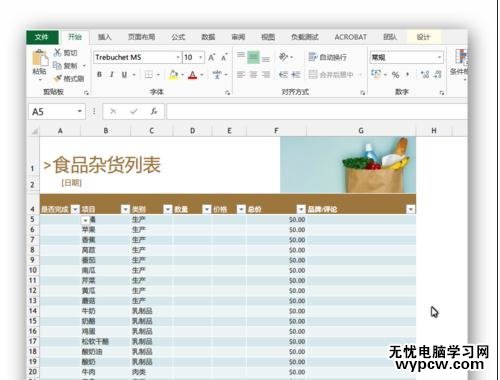Switch to the 公式 tab
The width and height of the screenshot is (500, 380).
pos(178,37)
